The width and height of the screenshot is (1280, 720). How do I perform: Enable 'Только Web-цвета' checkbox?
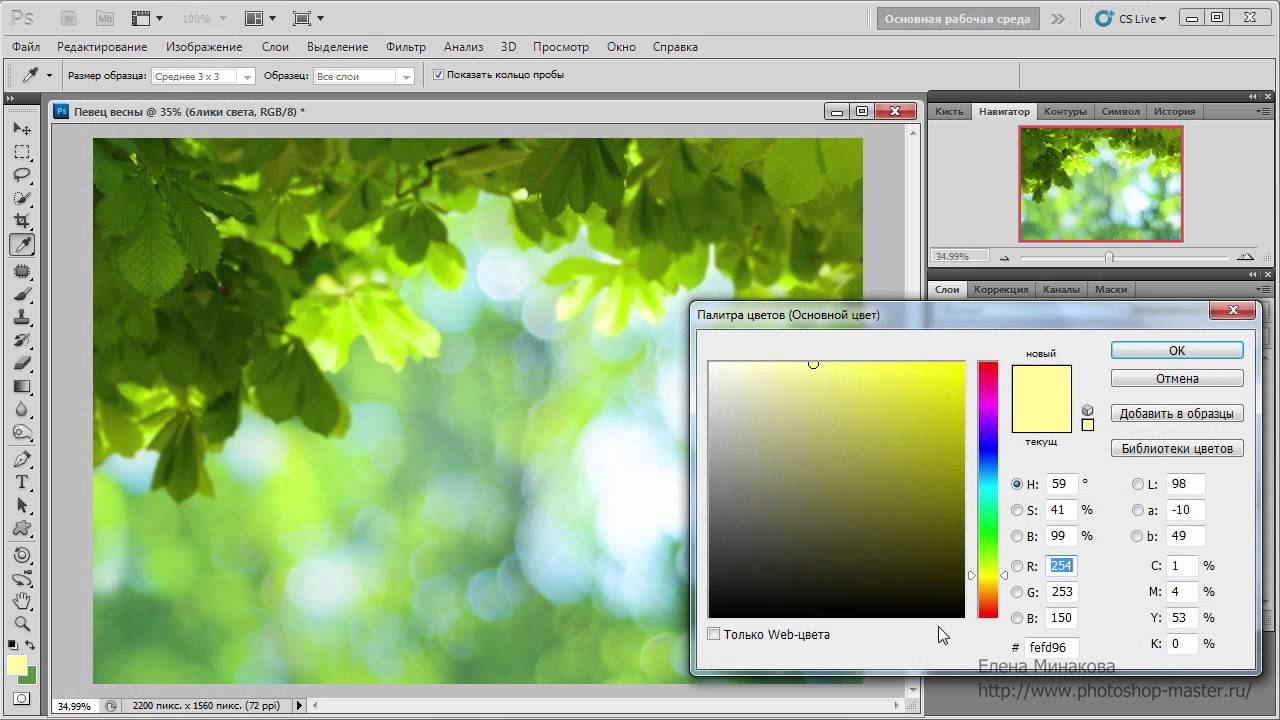tap(714, 634)
